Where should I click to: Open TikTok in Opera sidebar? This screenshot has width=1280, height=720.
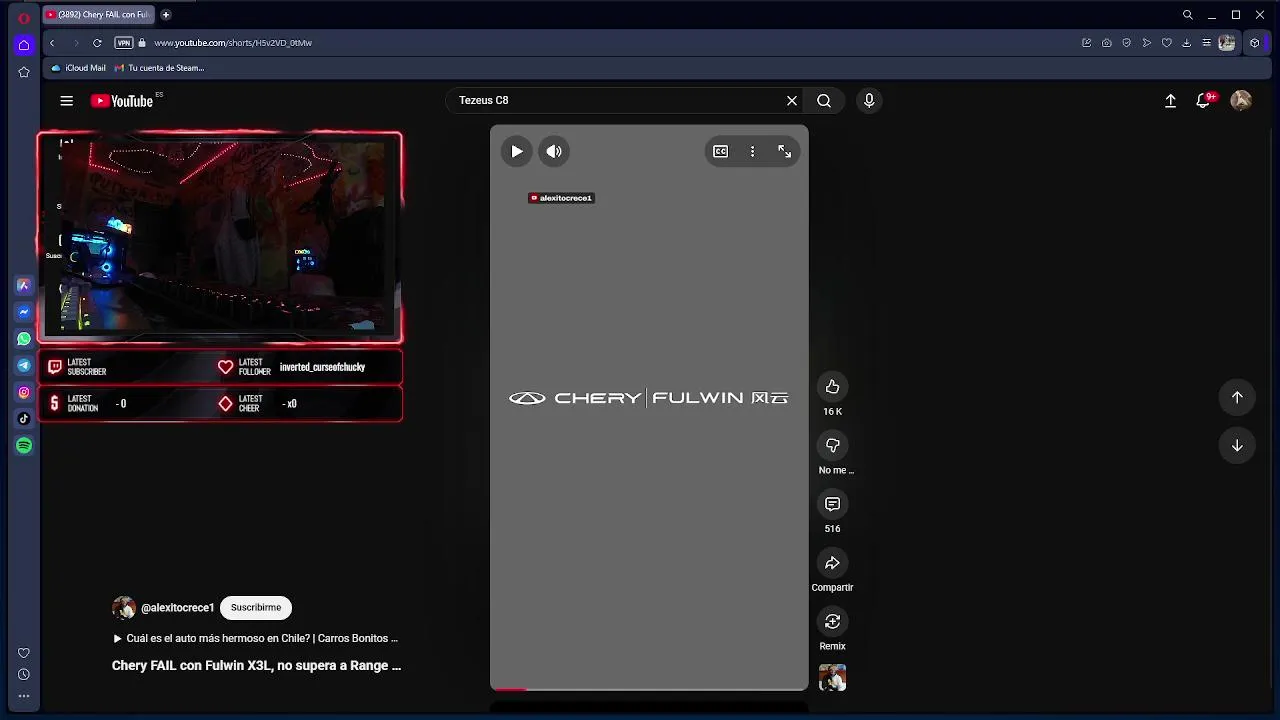tap(24, 419)
